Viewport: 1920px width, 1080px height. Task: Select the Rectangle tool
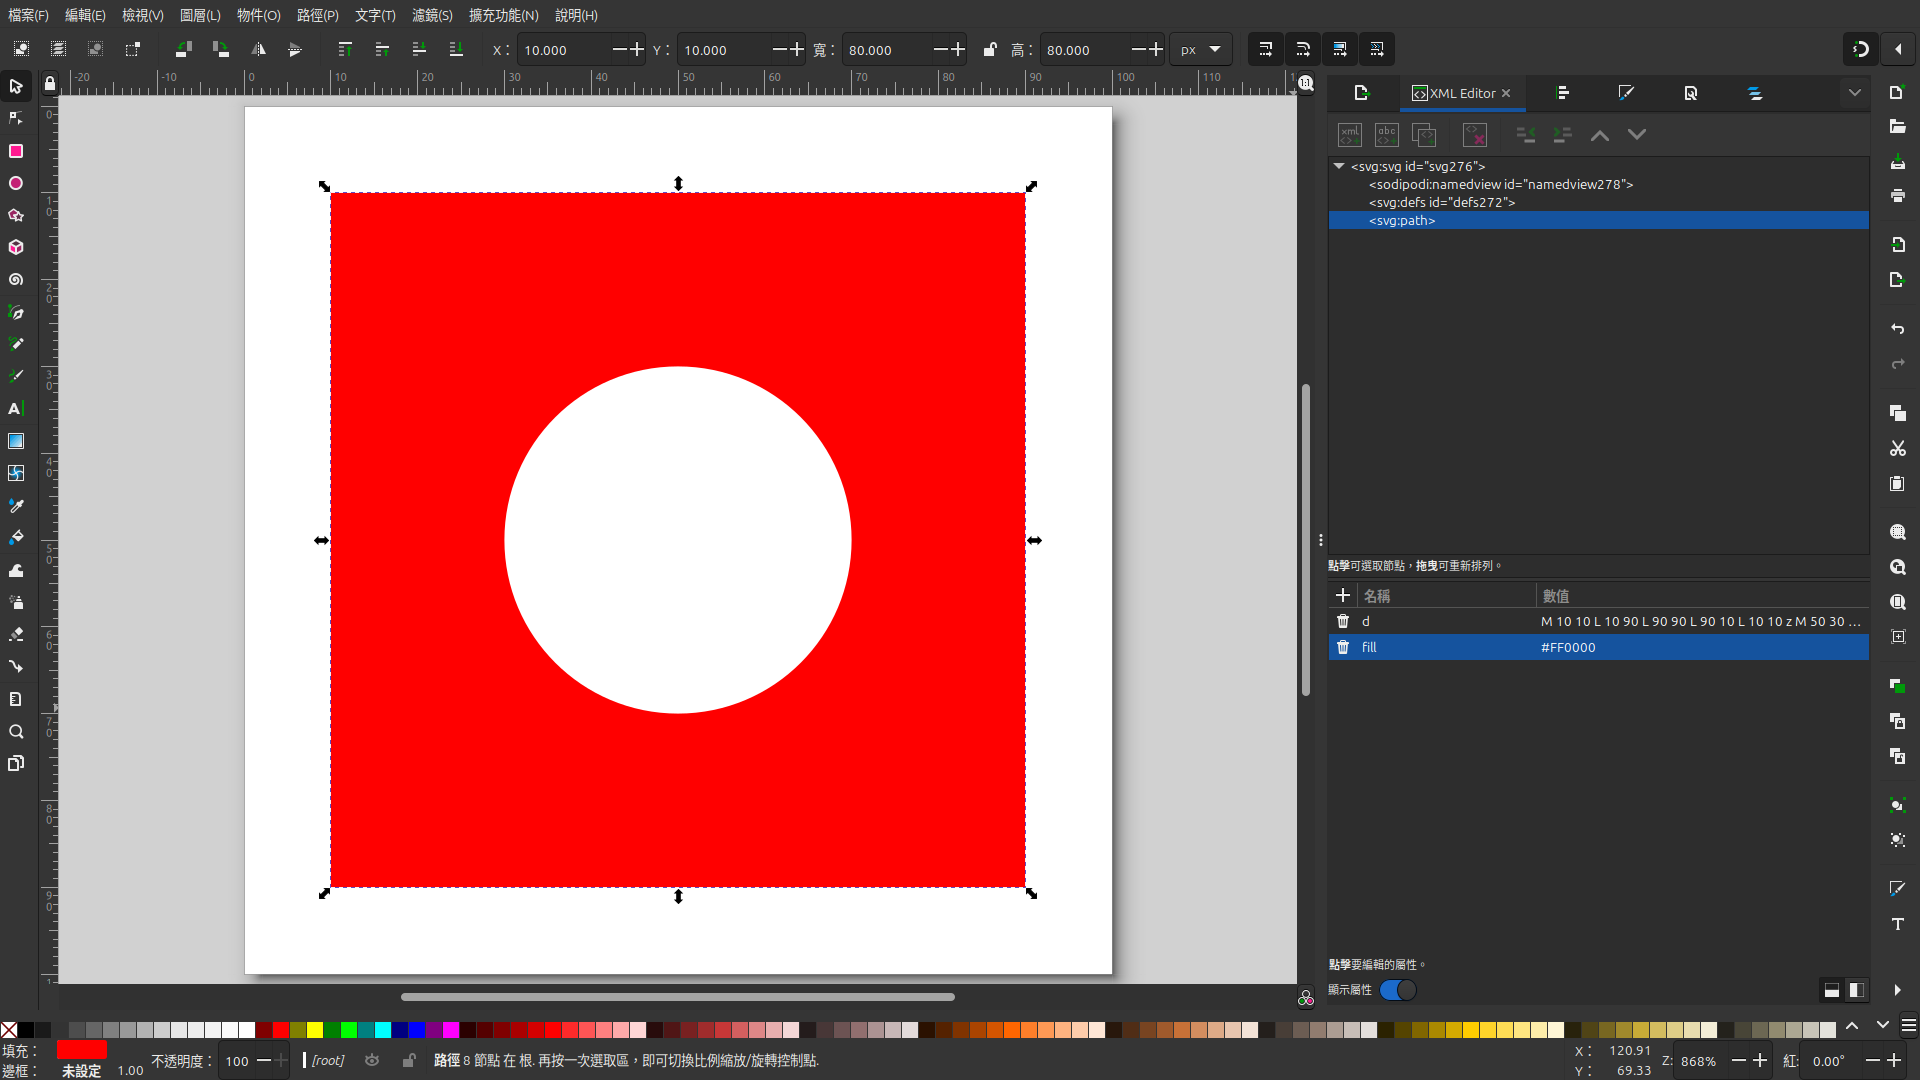click(x=16, y=151)
